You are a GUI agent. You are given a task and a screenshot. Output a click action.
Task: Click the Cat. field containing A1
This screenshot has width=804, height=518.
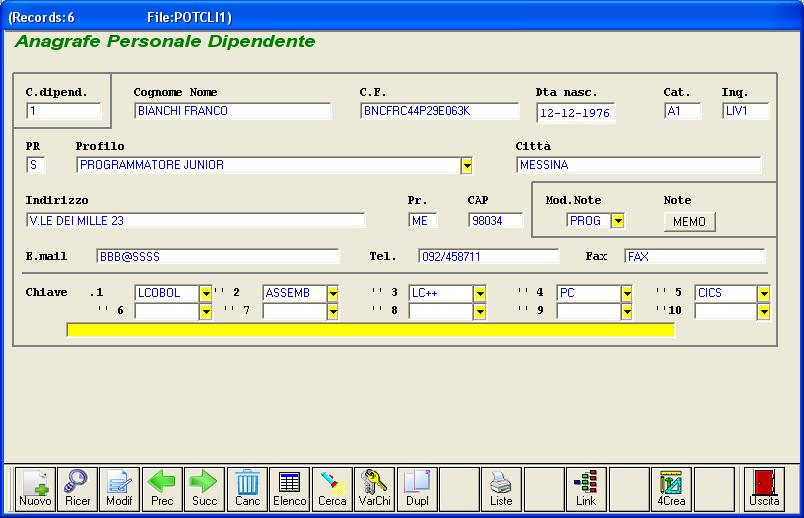682,111
